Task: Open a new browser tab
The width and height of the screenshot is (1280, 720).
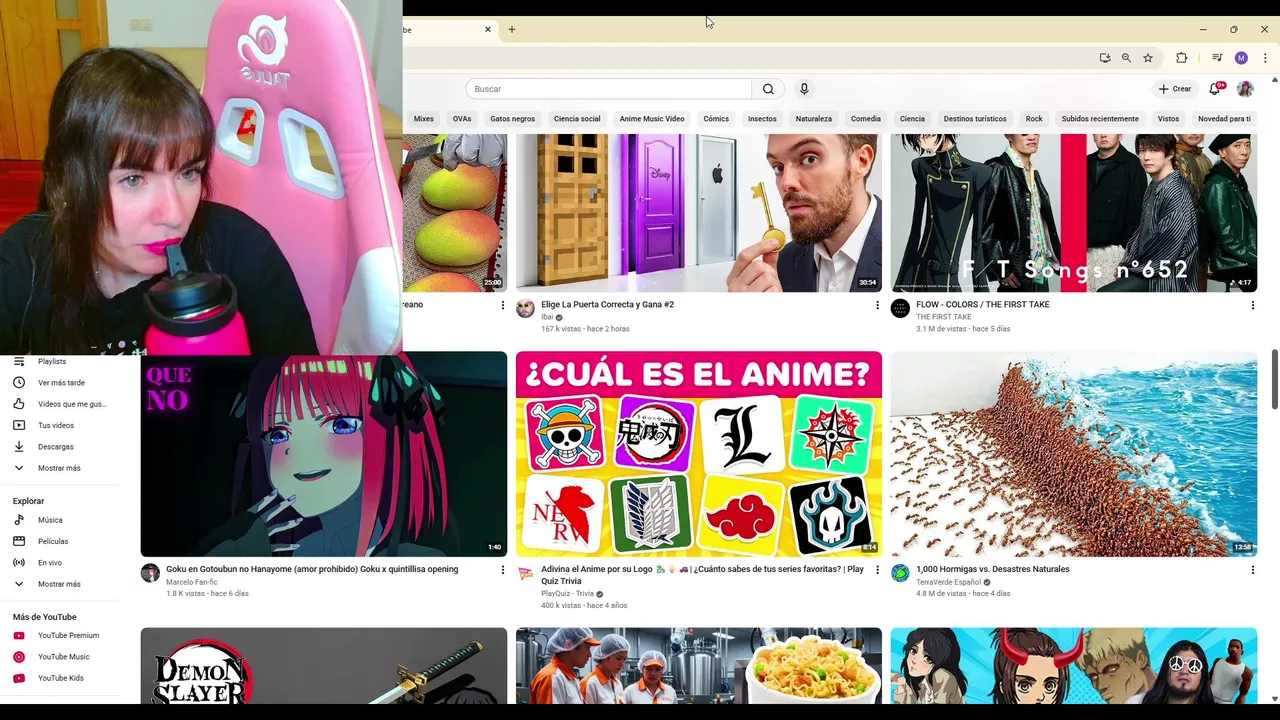Action: [512, 29]
